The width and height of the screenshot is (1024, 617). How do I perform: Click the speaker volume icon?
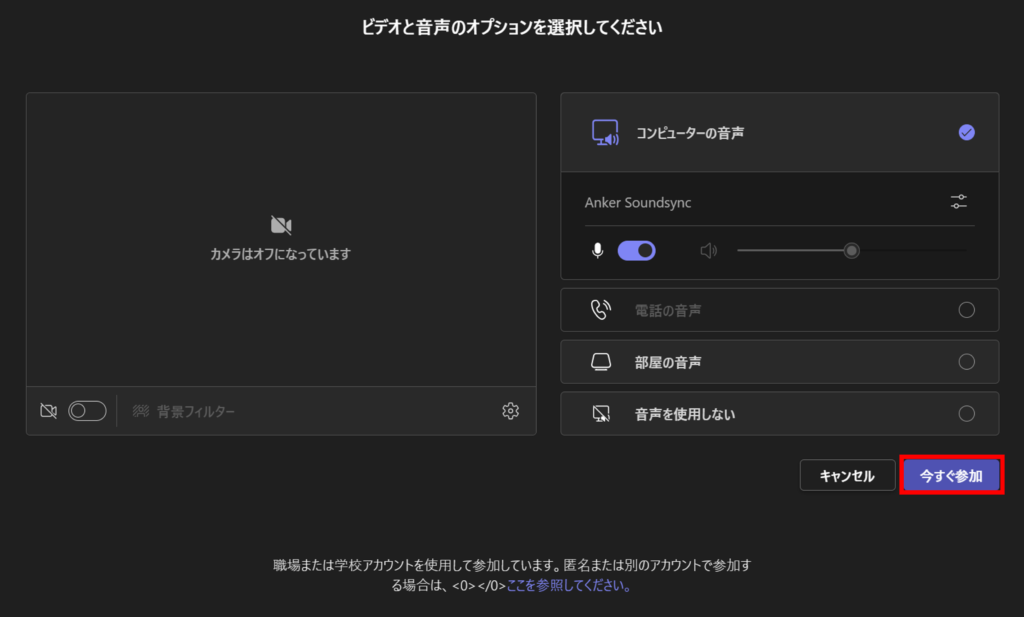tap(709, 250)
